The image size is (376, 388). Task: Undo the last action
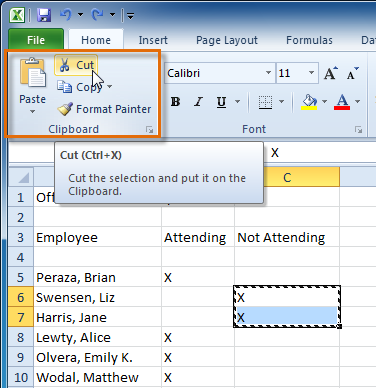point(65,15)
